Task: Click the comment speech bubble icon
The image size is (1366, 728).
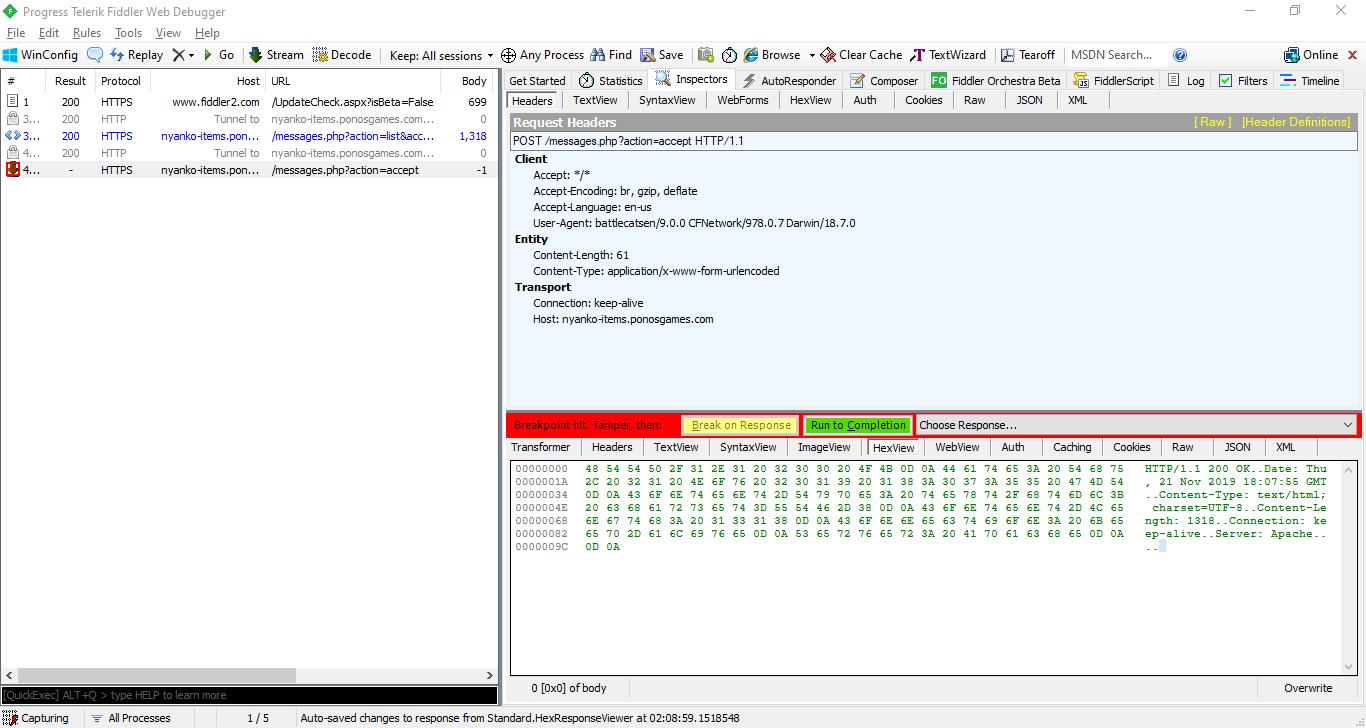Action: [x=95, y=55]
